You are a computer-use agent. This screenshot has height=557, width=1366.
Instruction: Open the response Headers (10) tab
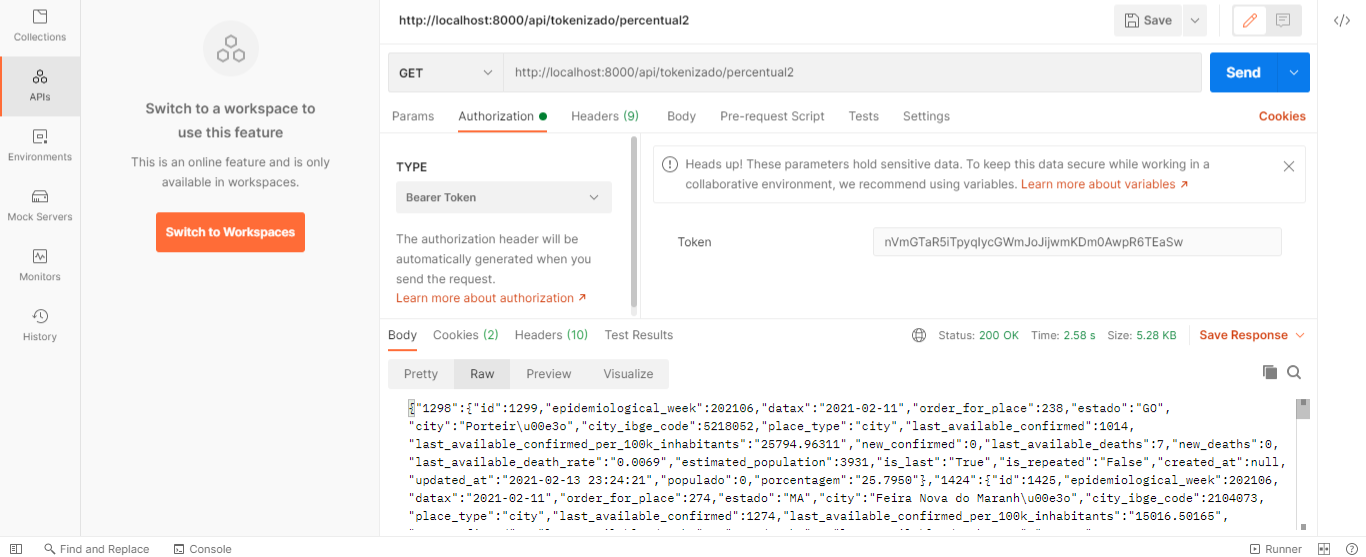pyautogui.click(x=551, y=335)
